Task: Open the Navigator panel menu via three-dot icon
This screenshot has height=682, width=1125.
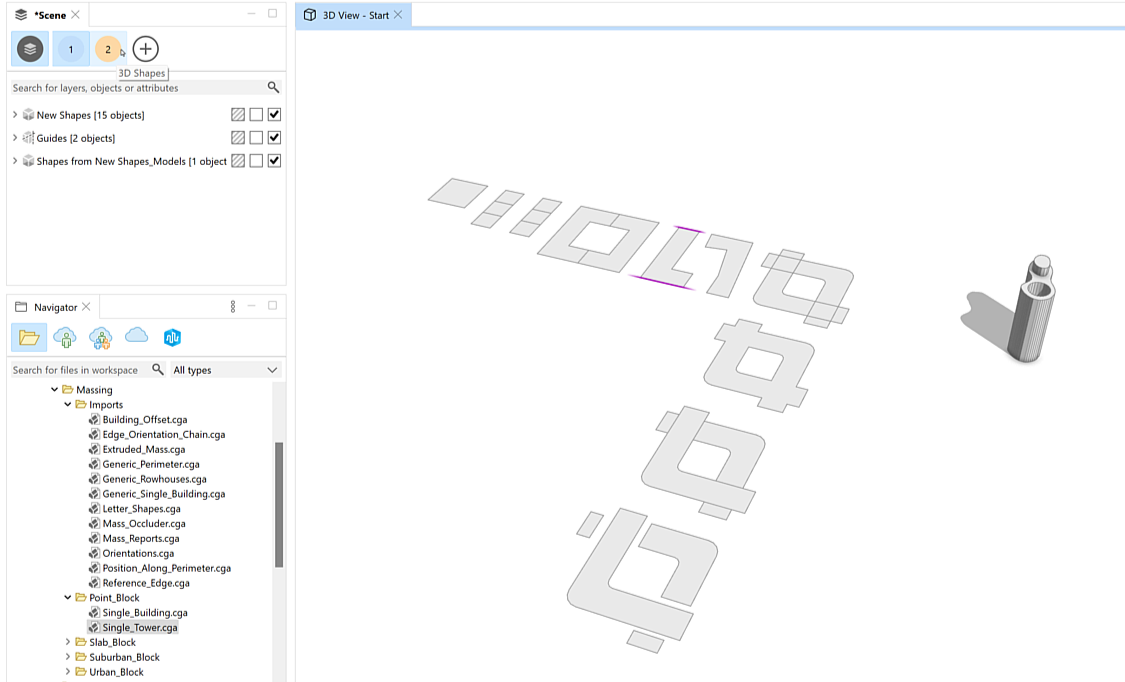Action: tap(233, 307)
